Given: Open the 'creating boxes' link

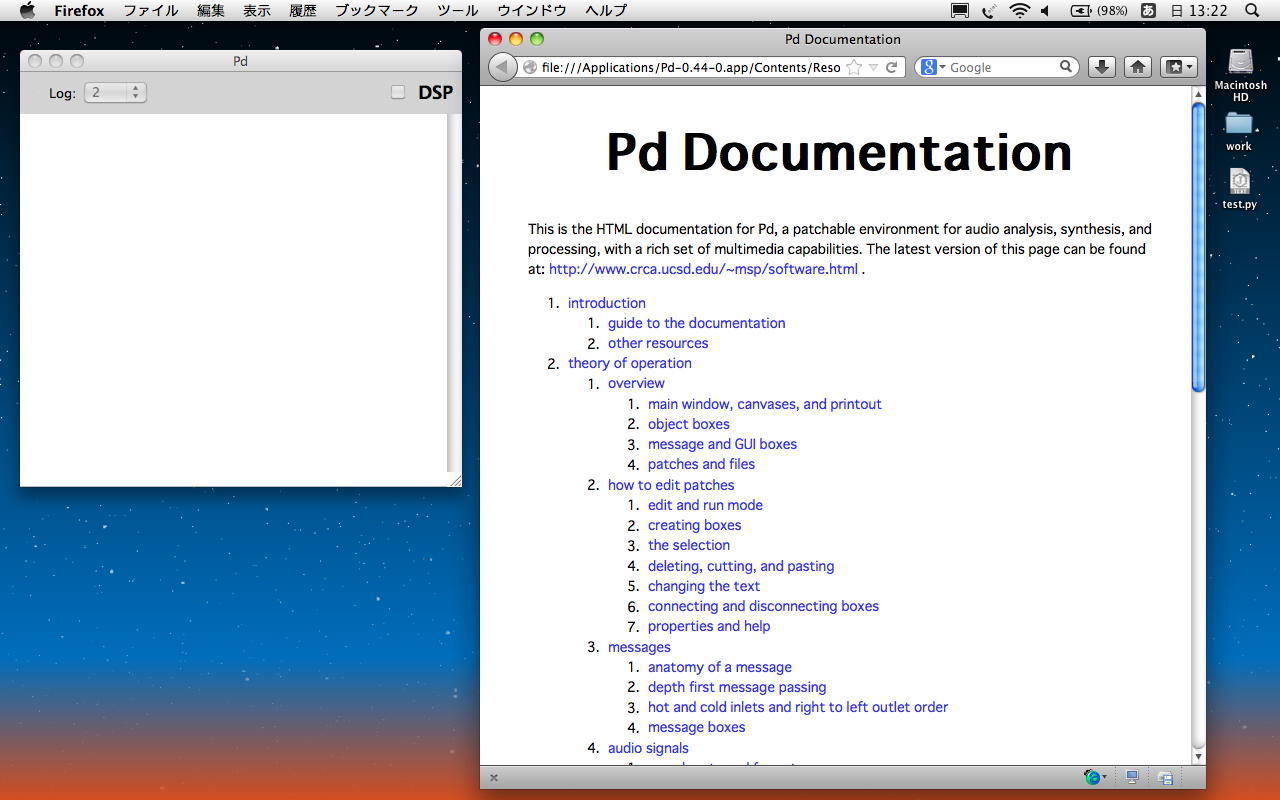Looking at the screenshot, I should click(695, 525).
